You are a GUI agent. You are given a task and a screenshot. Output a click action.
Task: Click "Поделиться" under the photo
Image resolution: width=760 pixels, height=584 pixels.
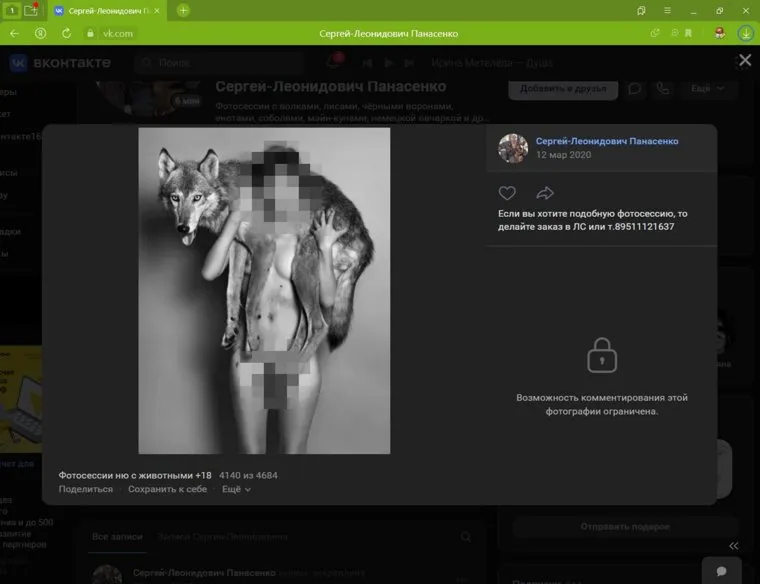pyautogui.click(x=86, y=489)
